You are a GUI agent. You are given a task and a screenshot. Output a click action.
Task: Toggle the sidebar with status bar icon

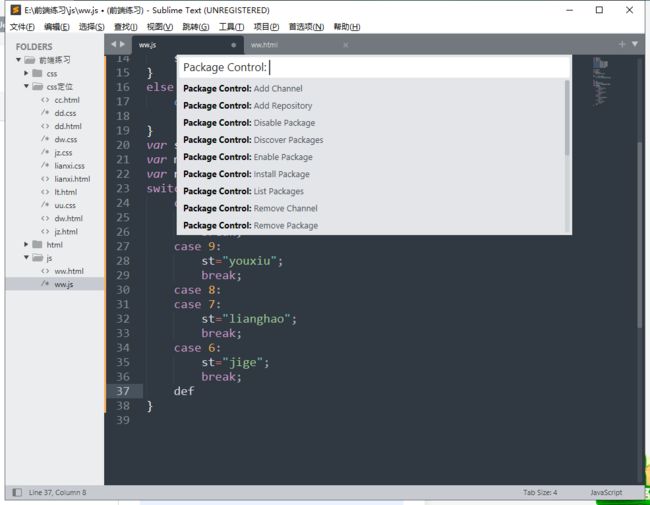(x=17, y=493)
